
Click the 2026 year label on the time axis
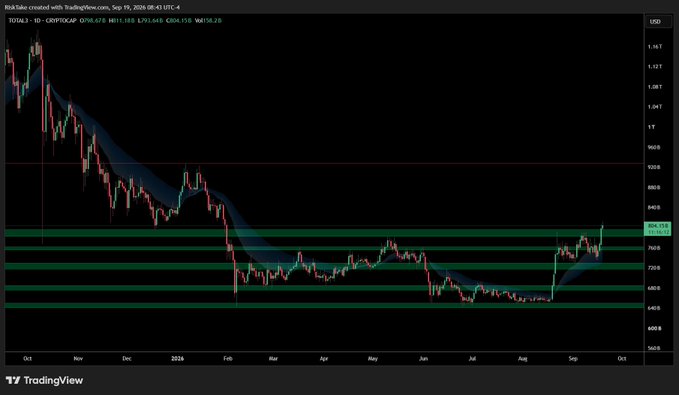pos(178,359)
